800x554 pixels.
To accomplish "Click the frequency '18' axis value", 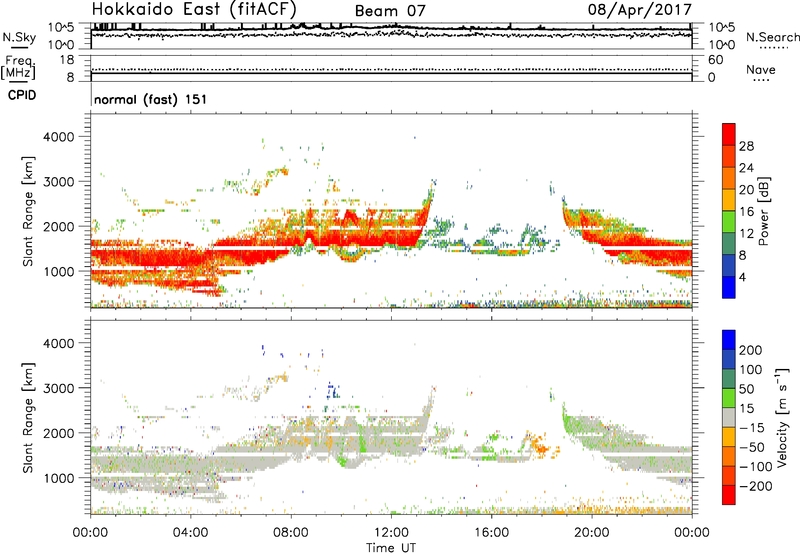I will pyautogui.click(x=67, y=60).
